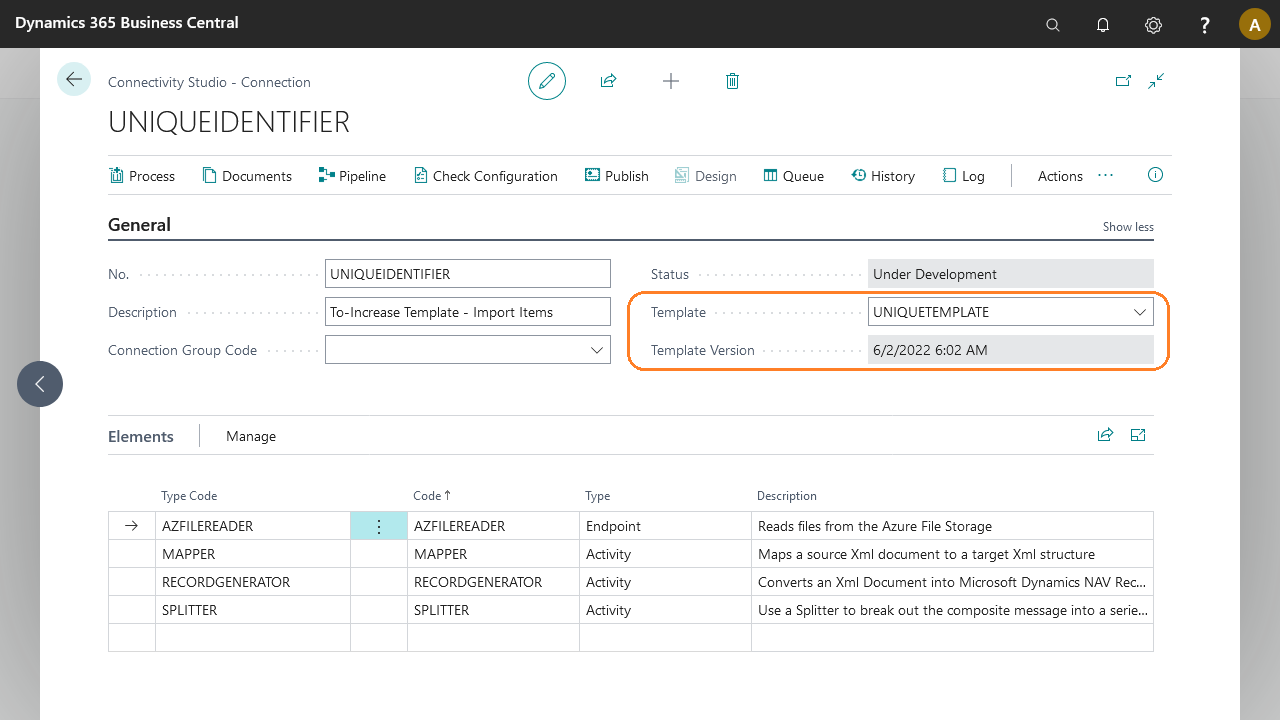This screenshot has width=1280, height=720.
Task: Open the Queue action
Action: [794, 176]
